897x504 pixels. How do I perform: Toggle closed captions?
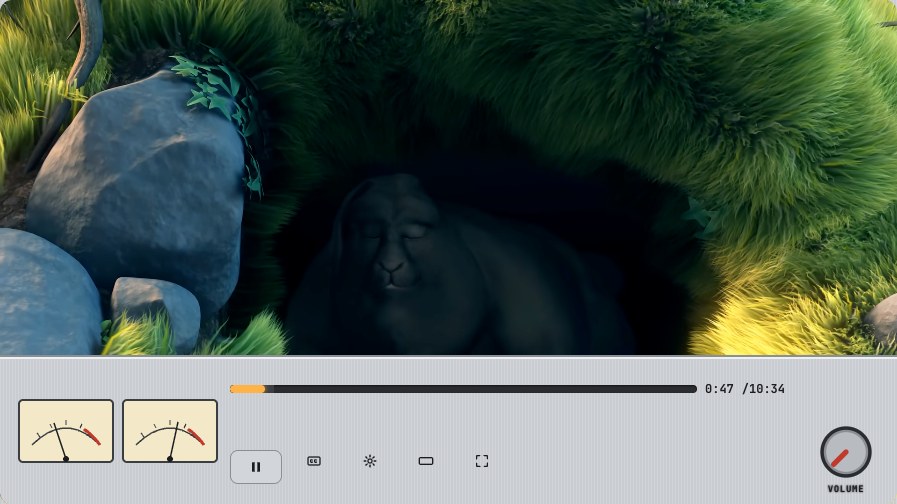314,461
